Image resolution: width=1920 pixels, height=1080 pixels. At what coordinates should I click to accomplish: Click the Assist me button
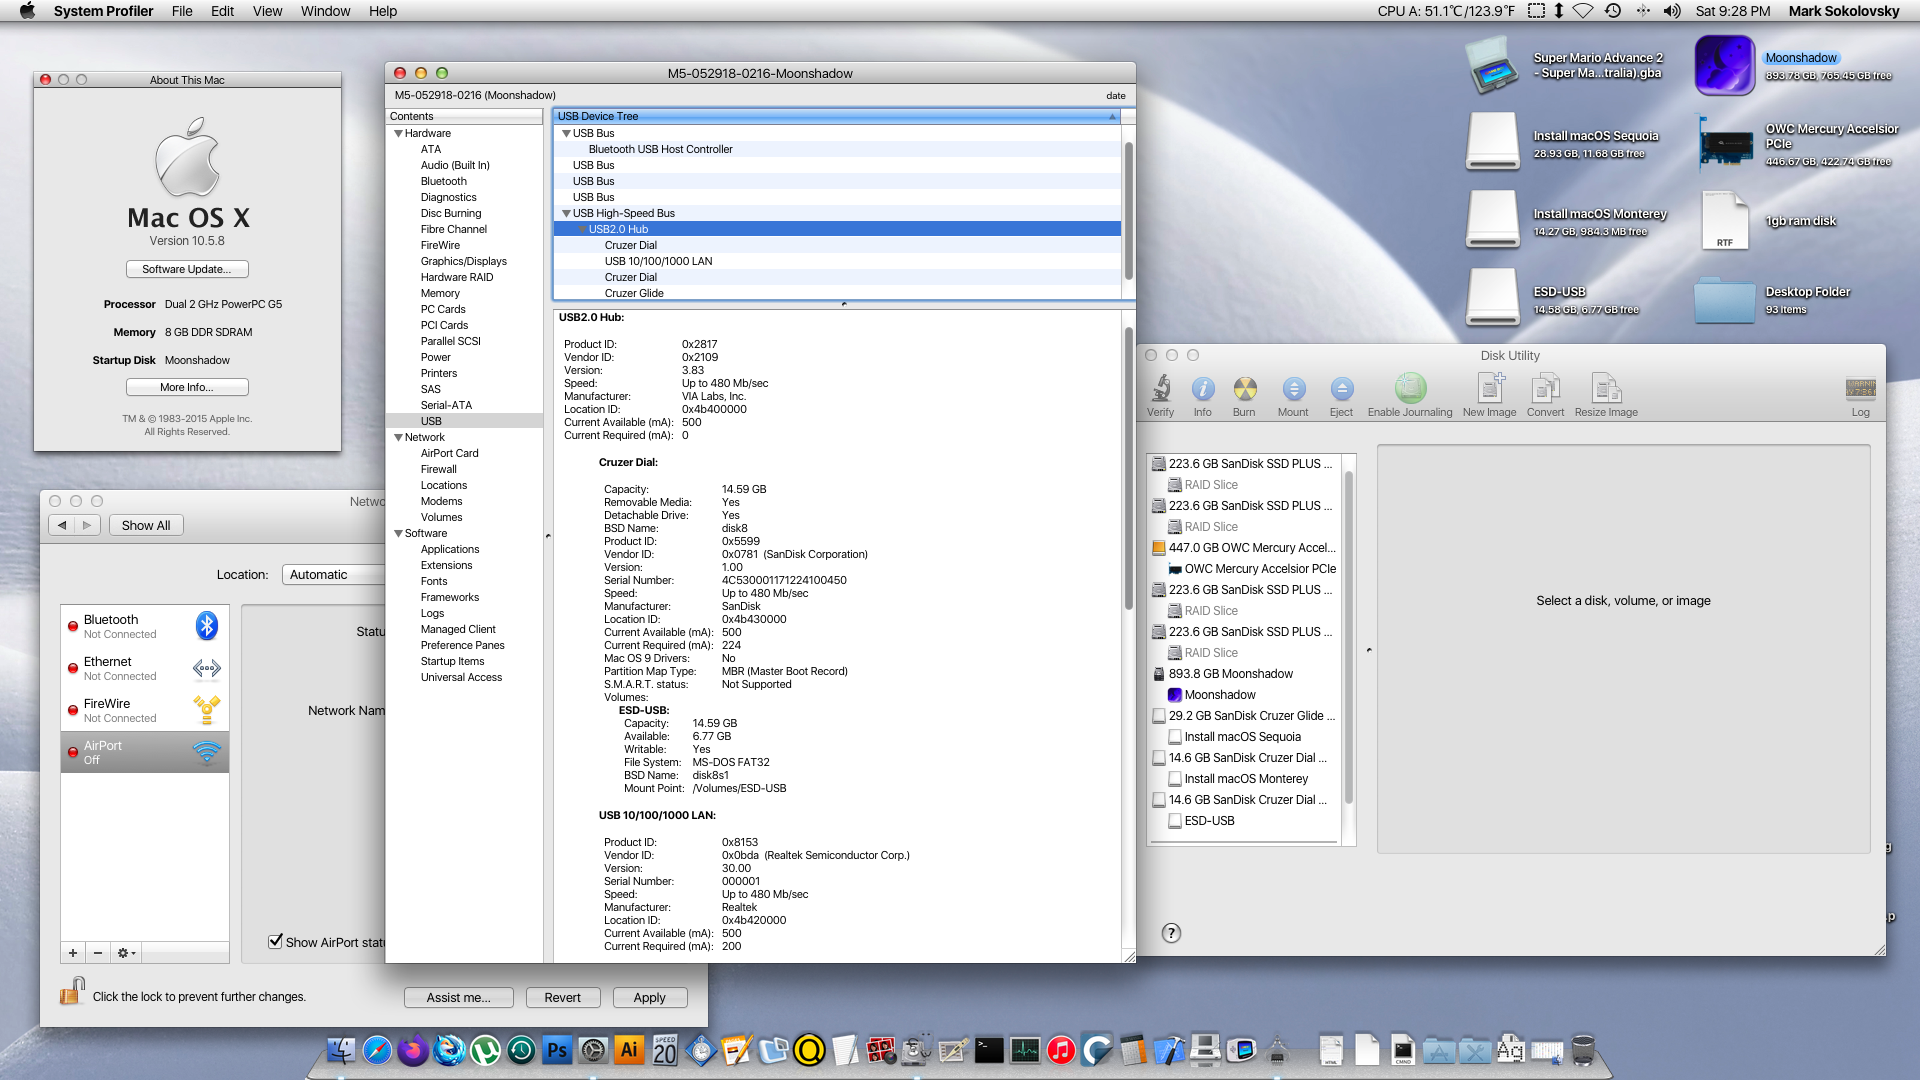458,997
